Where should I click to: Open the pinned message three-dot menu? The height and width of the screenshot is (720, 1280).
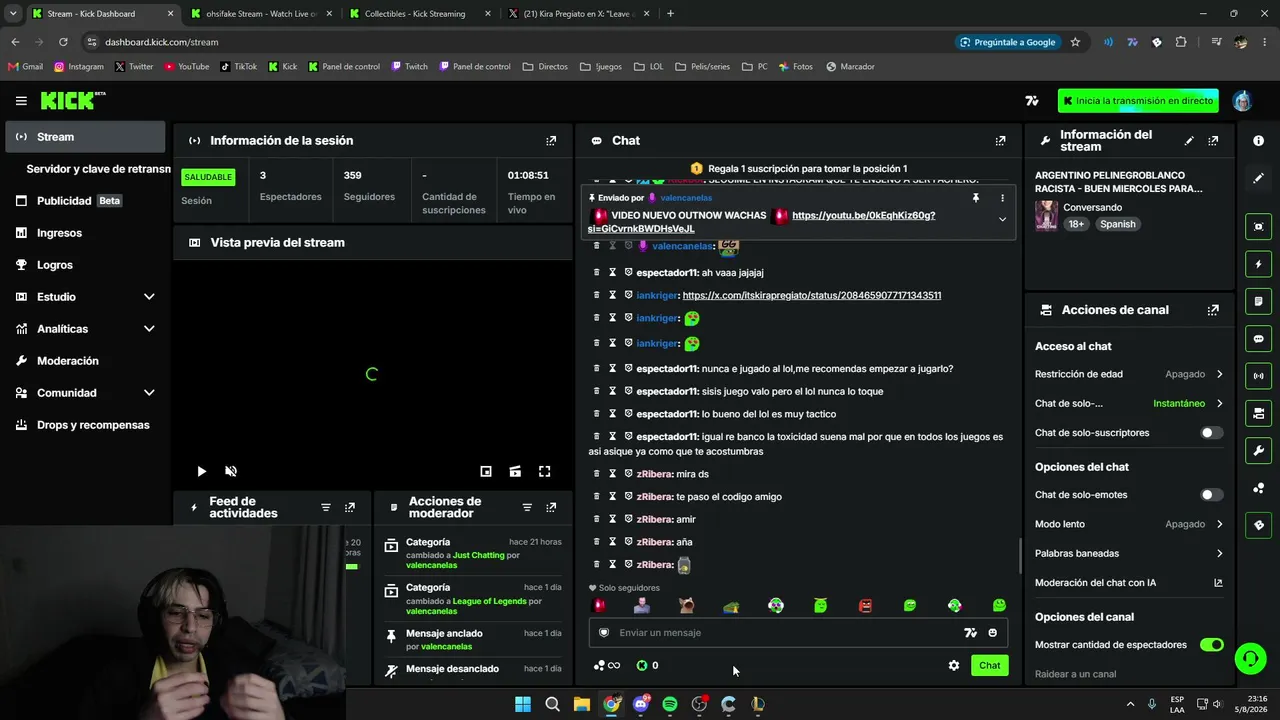[1002, 198]
